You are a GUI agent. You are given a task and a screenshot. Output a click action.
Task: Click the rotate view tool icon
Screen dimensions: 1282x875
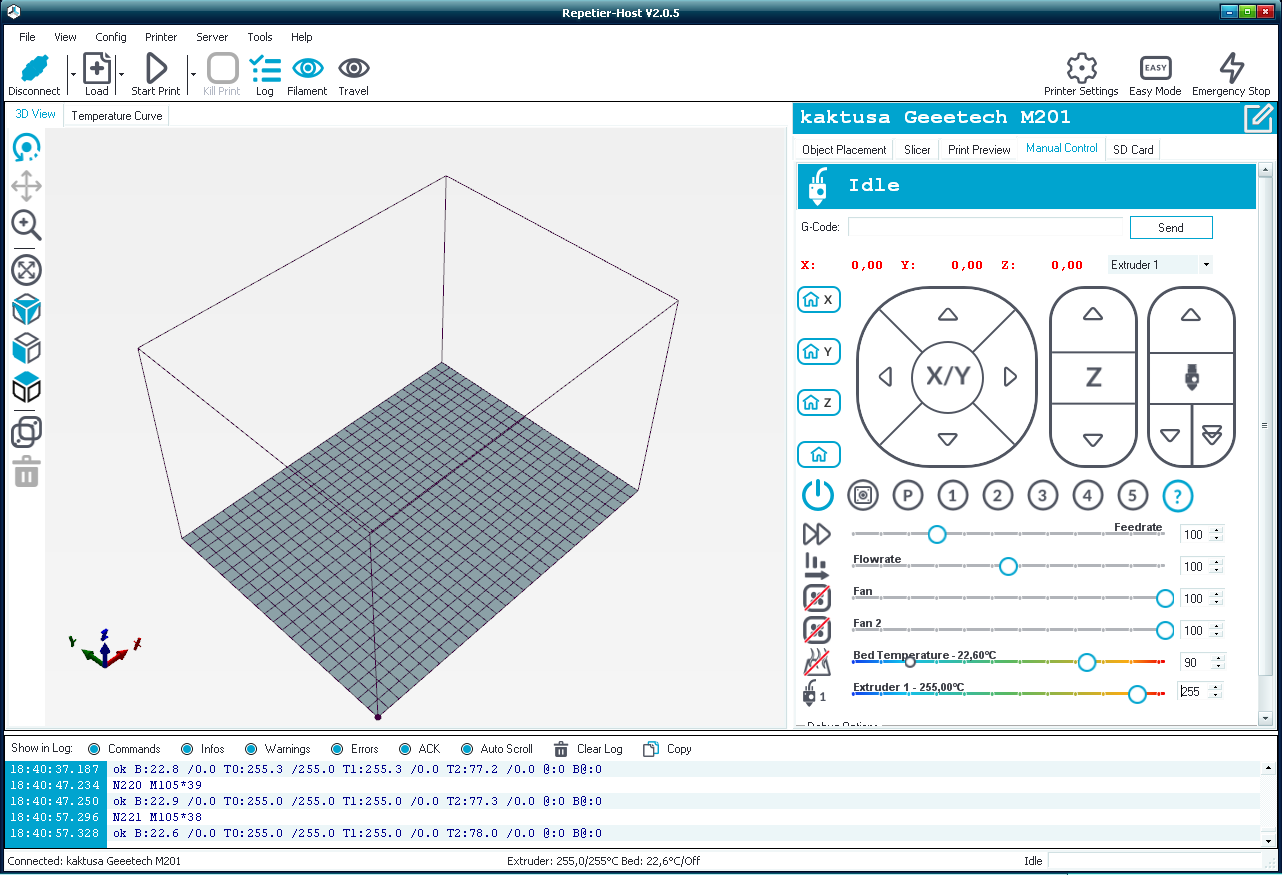pos(26,148)
